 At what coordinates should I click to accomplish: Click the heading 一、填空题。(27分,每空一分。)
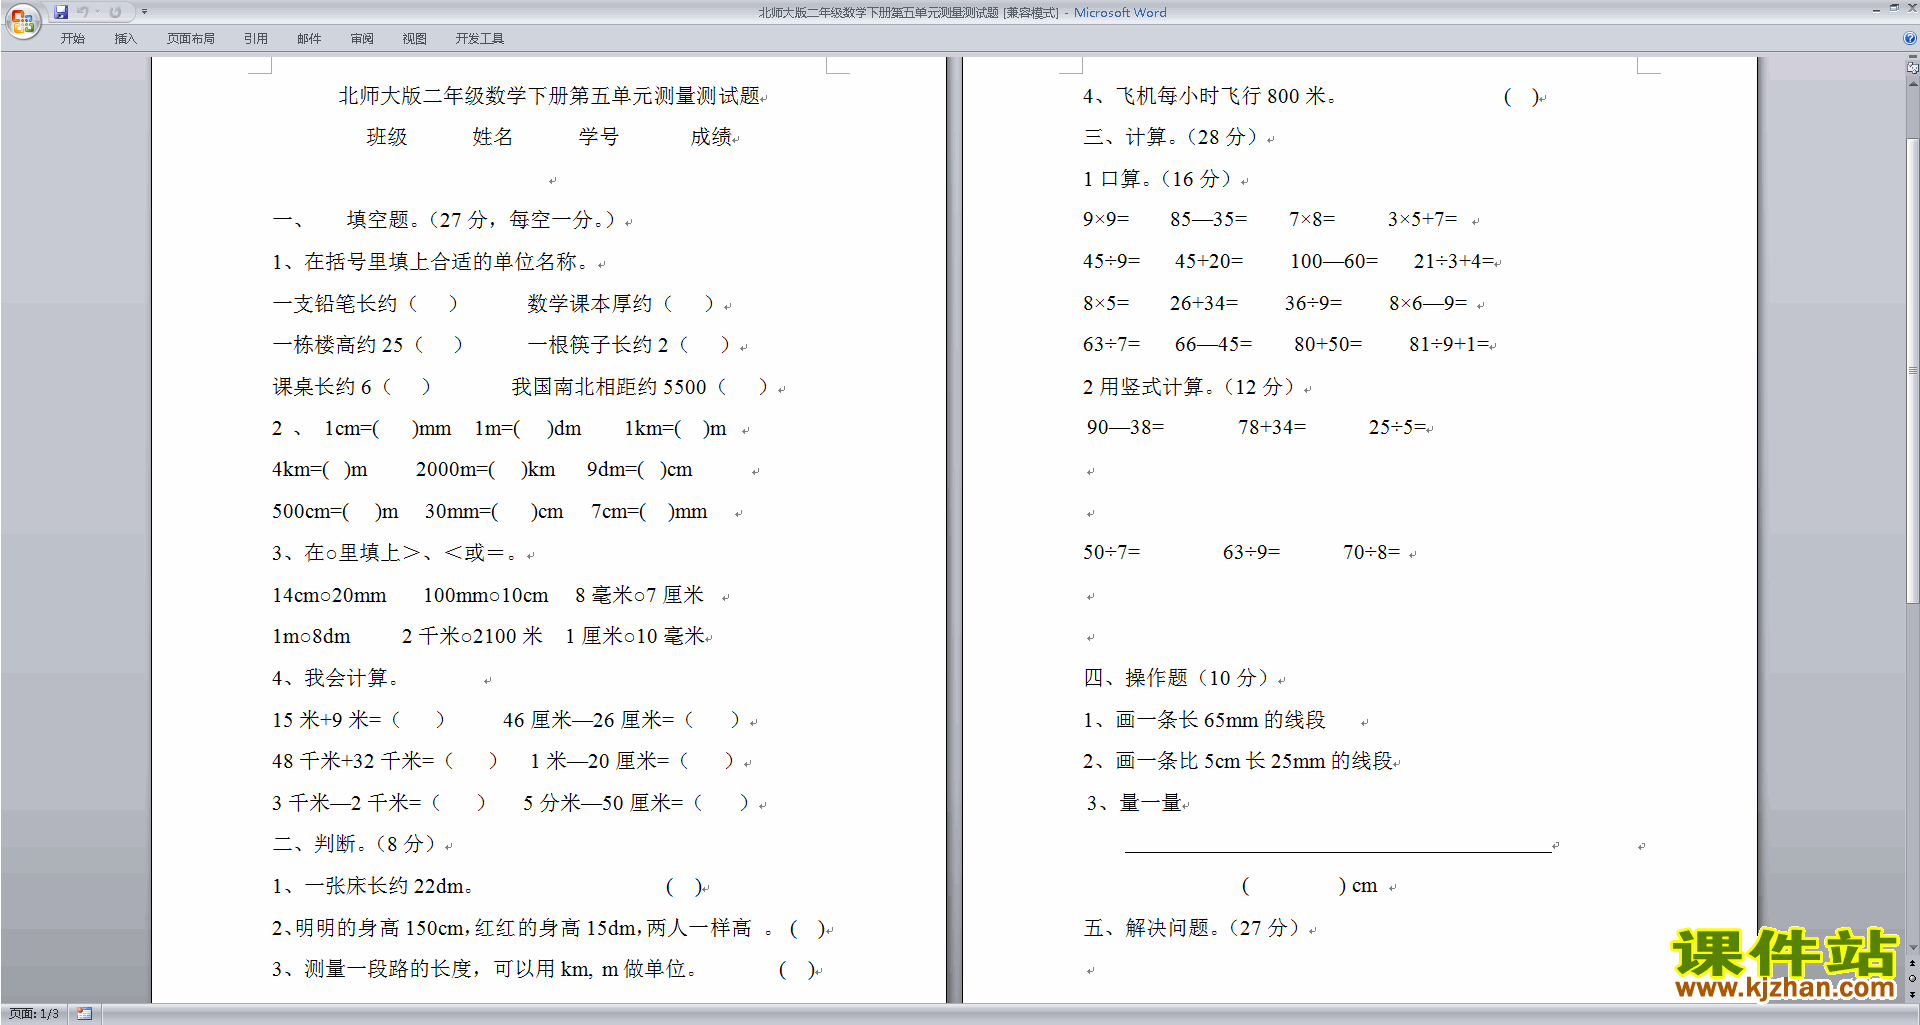pyautogui.click(x=445, y=220)
